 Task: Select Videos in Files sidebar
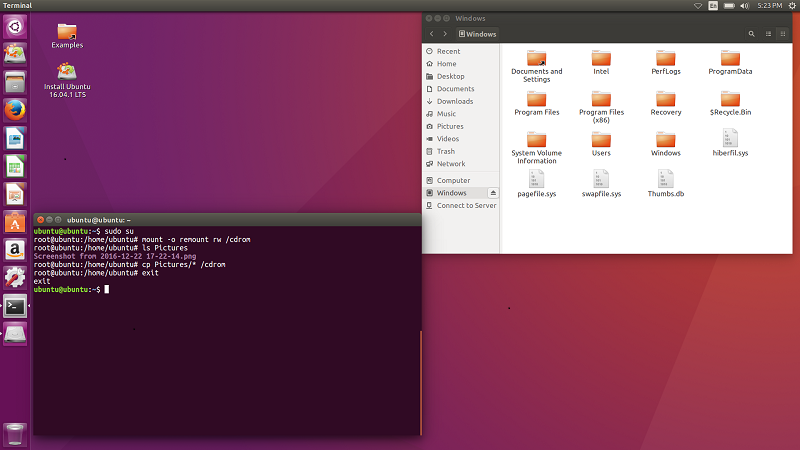click(x=461, y=139)
